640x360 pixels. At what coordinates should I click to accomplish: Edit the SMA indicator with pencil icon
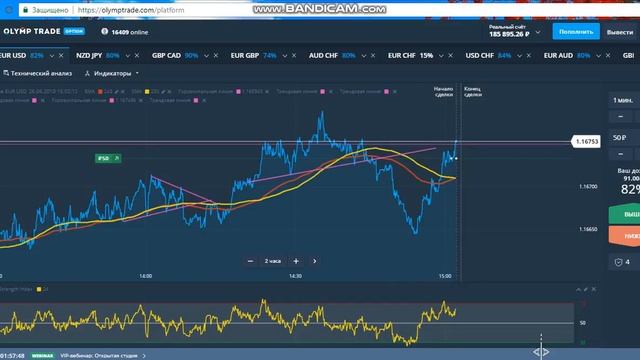point(163,92)
